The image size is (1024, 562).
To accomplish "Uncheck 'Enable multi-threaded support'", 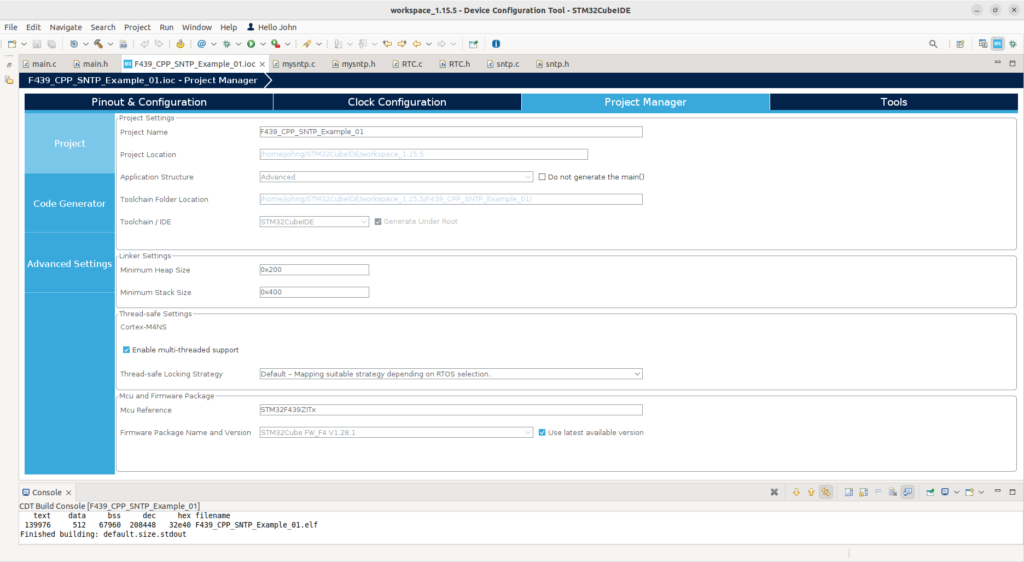I will [x=126, y=350].
